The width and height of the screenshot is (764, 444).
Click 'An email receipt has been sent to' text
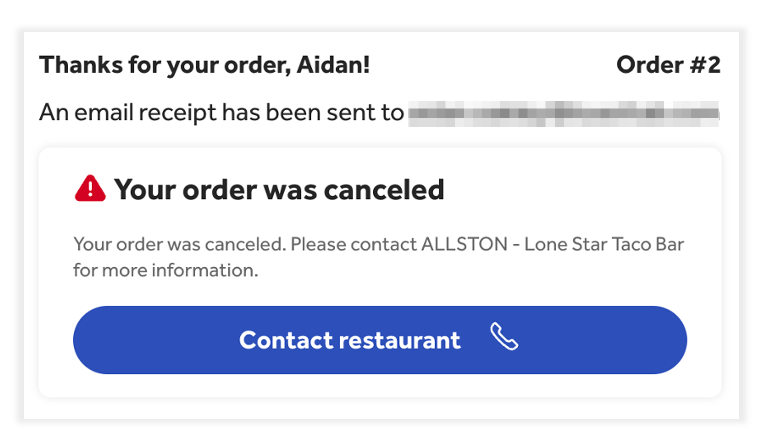[221, 112]
